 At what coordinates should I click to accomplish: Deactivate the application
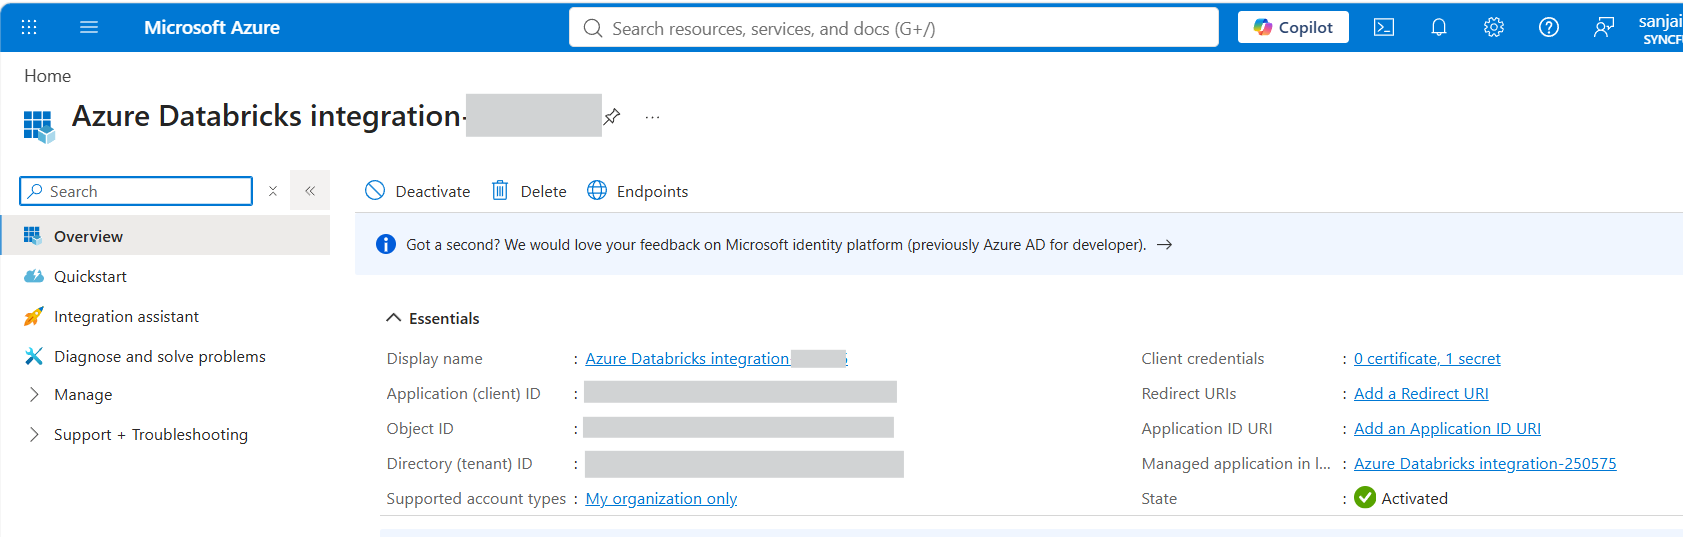[x=418, y=191]
